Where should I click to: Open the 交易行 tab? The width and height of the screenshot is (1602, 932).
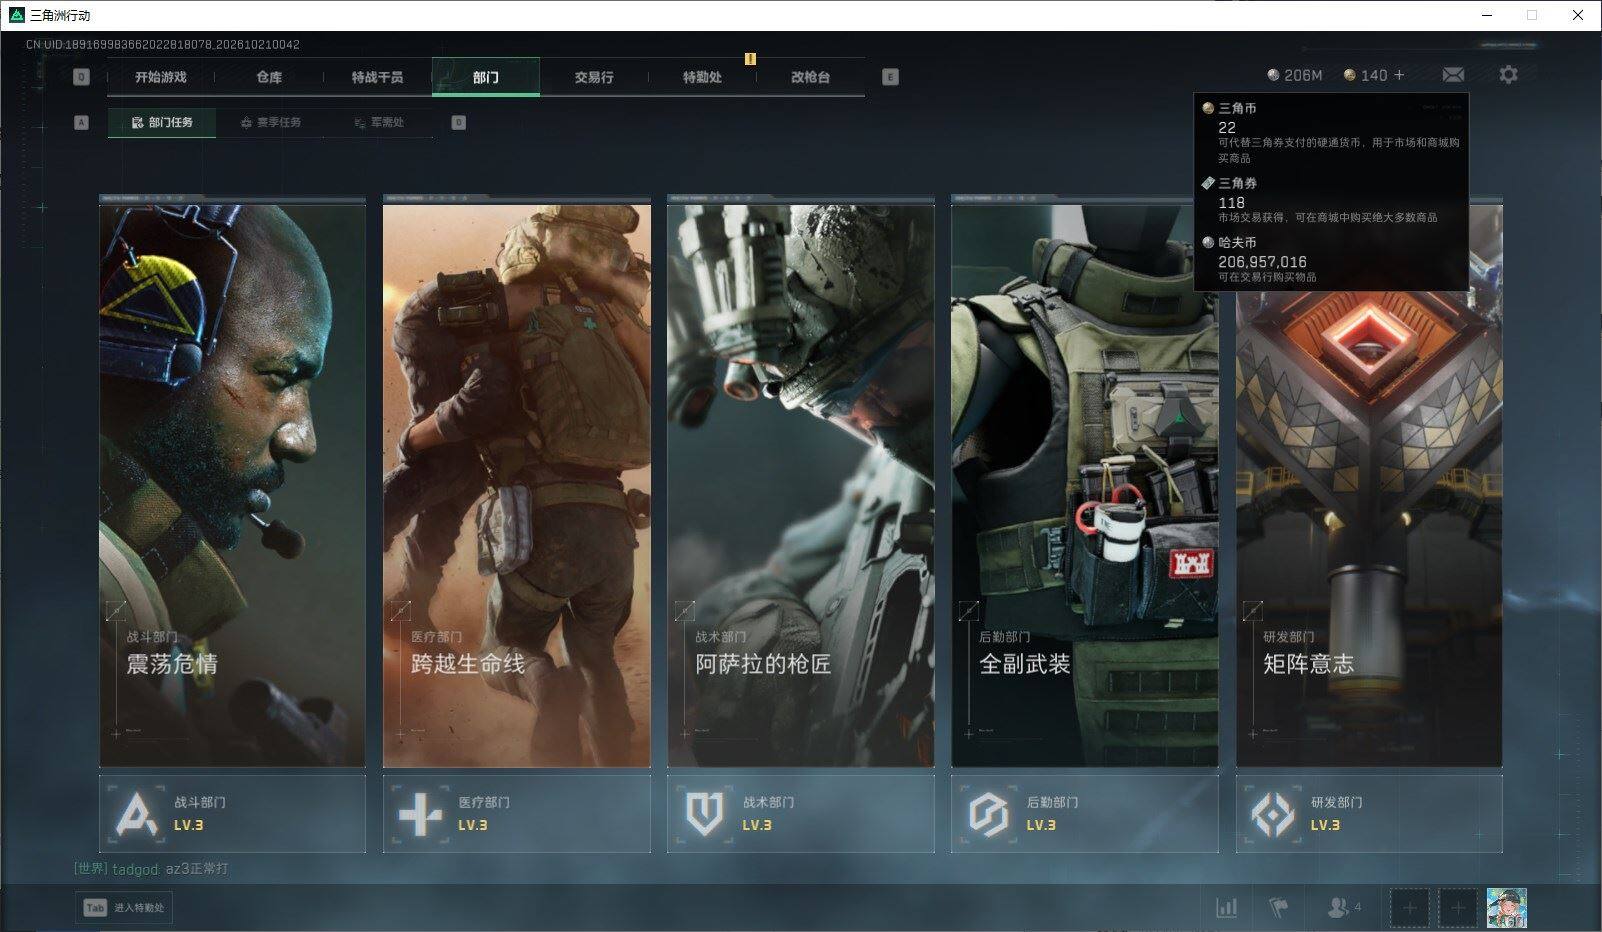[x=594, y=77]
